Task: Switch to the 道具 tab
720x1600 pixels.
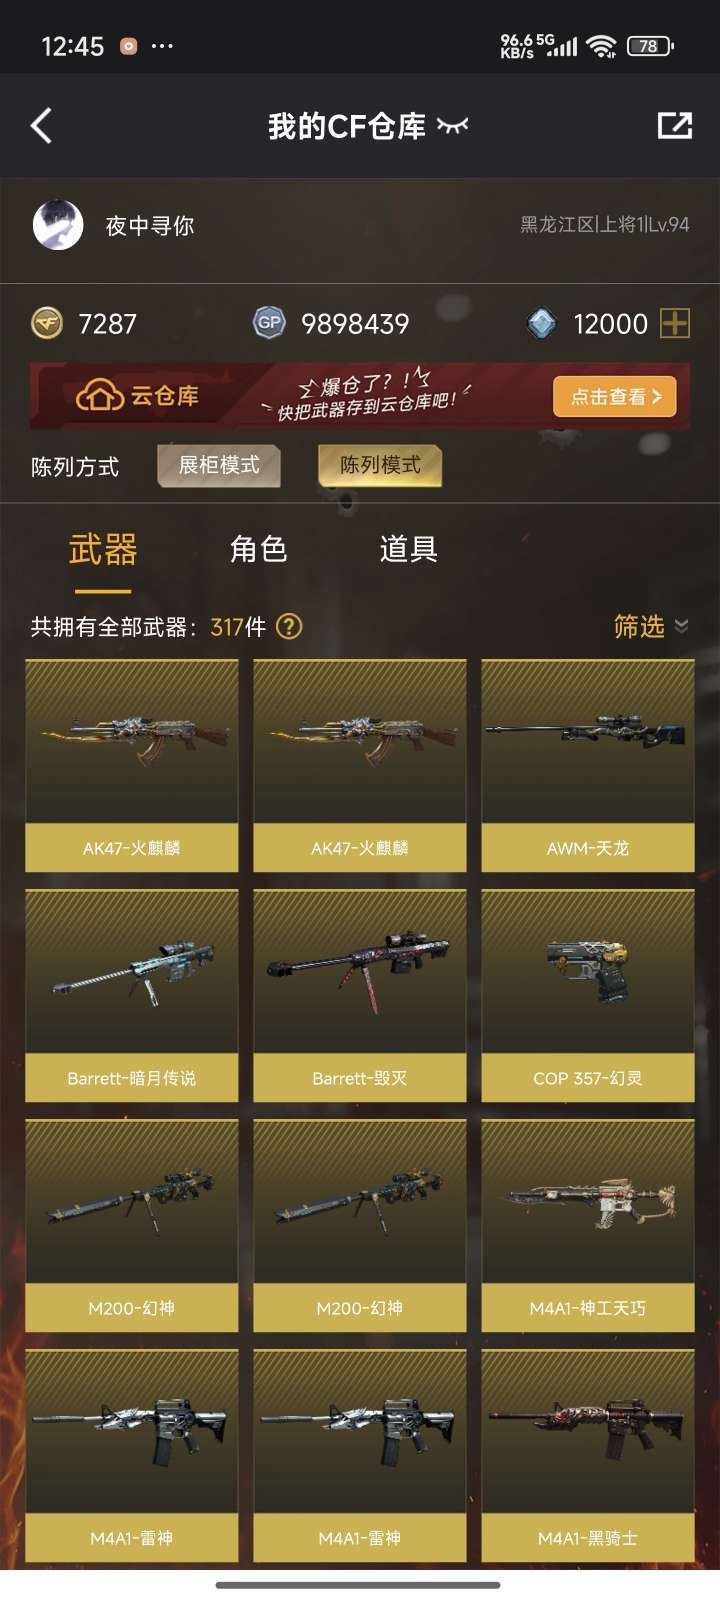Action: (408, 549)
